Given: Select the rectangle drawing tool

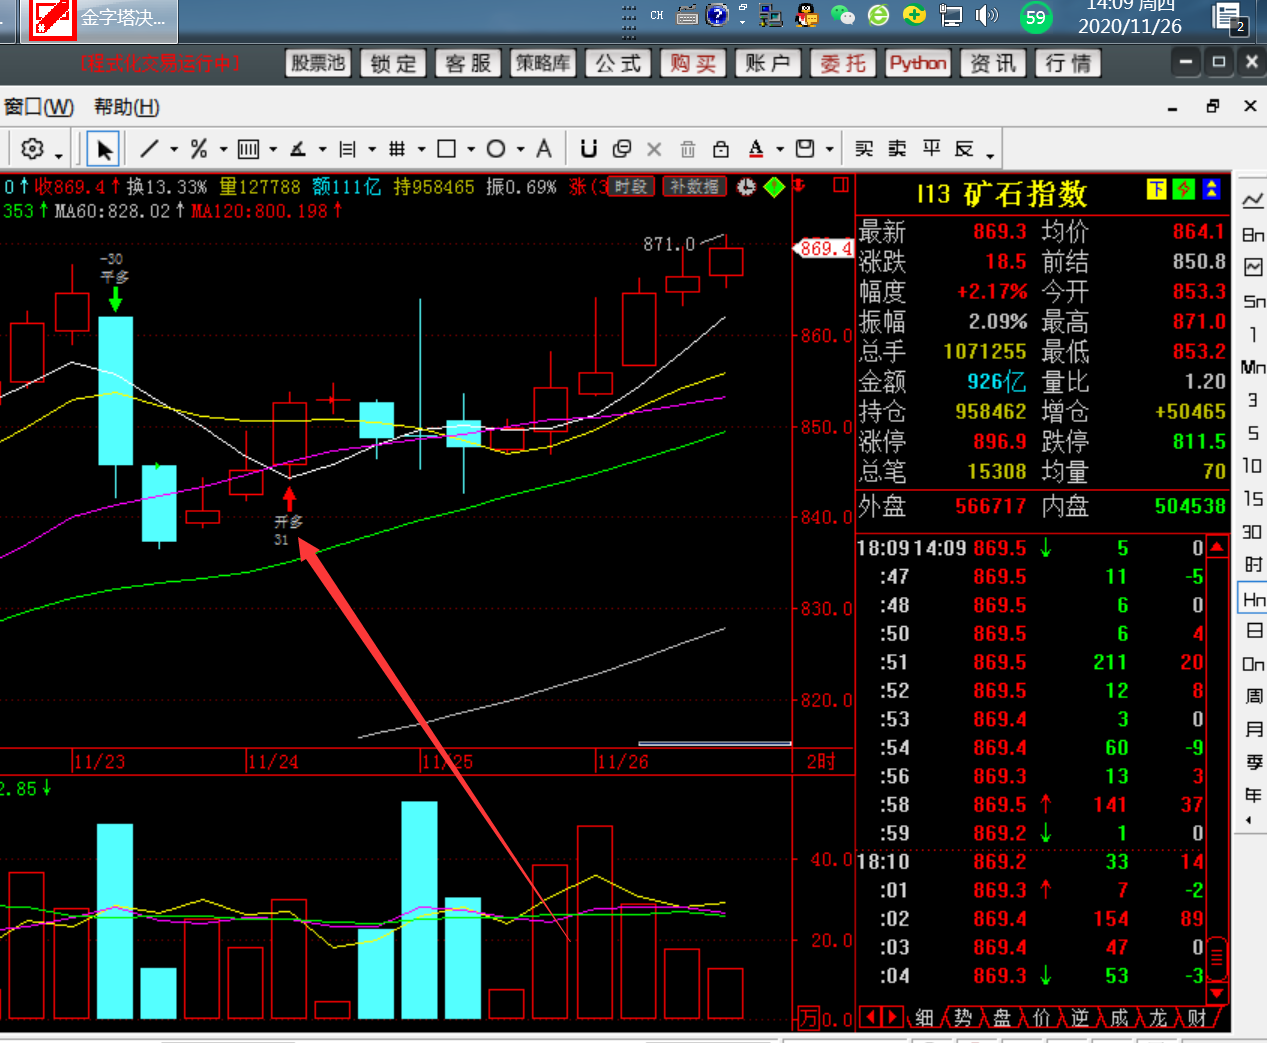Looking at the screenshot, I should click(x=447, y=149).
